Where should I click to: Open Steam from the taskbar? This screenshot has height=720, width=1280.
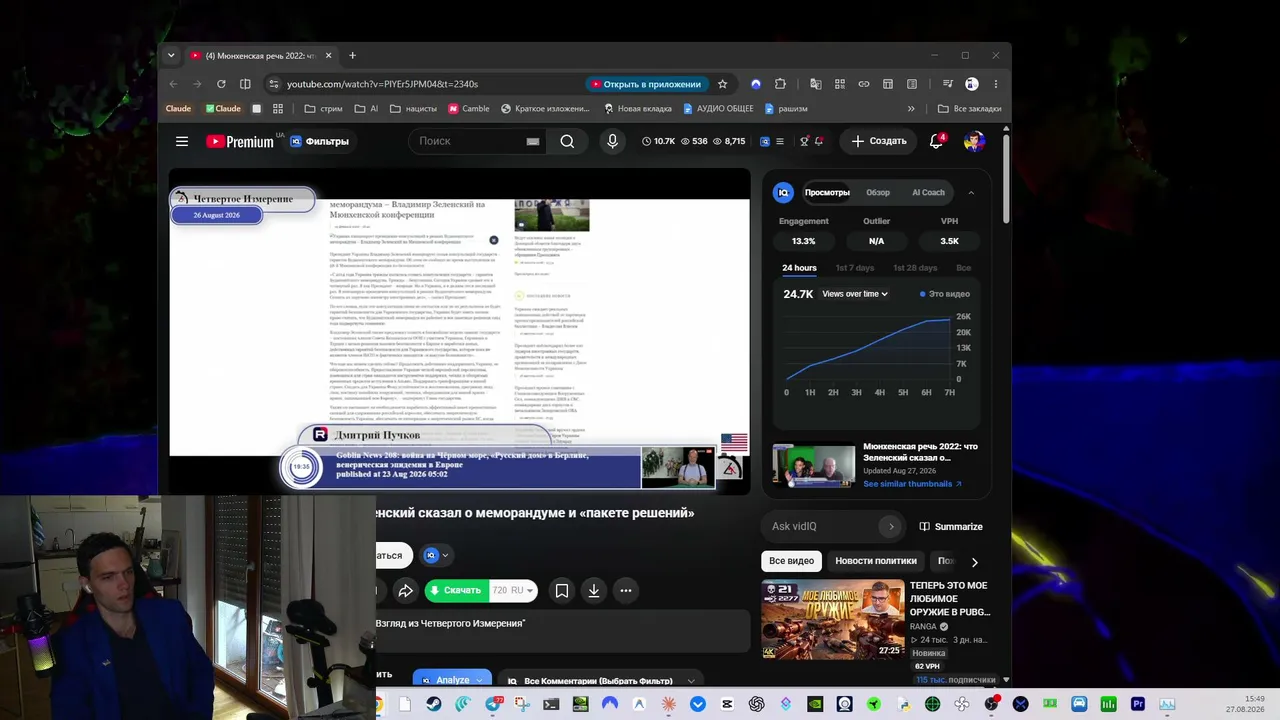[x=433, y=704]
